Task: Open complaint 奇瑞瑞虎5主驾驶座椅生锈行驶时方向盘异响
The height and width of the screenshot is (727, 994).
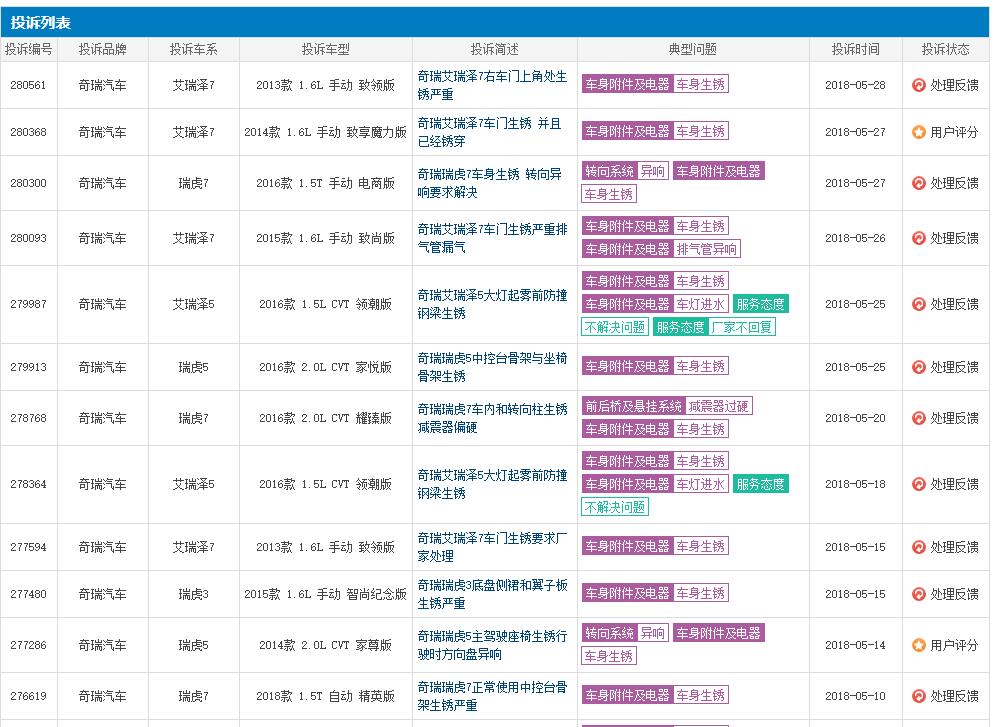Action: click(x=492, y=645)
